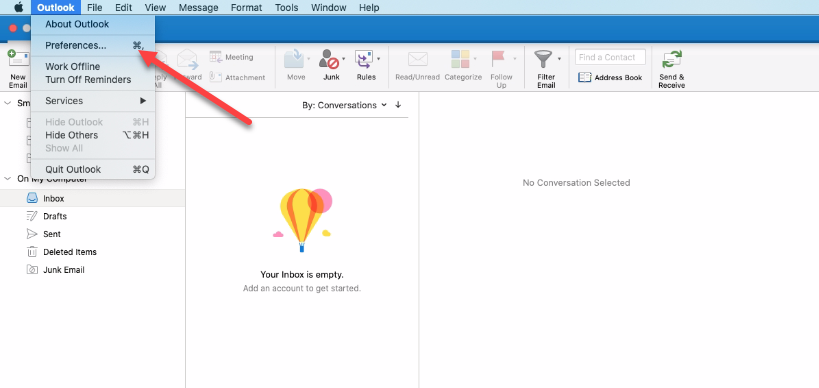Open the Edit menu

click(x=124, y=7)
